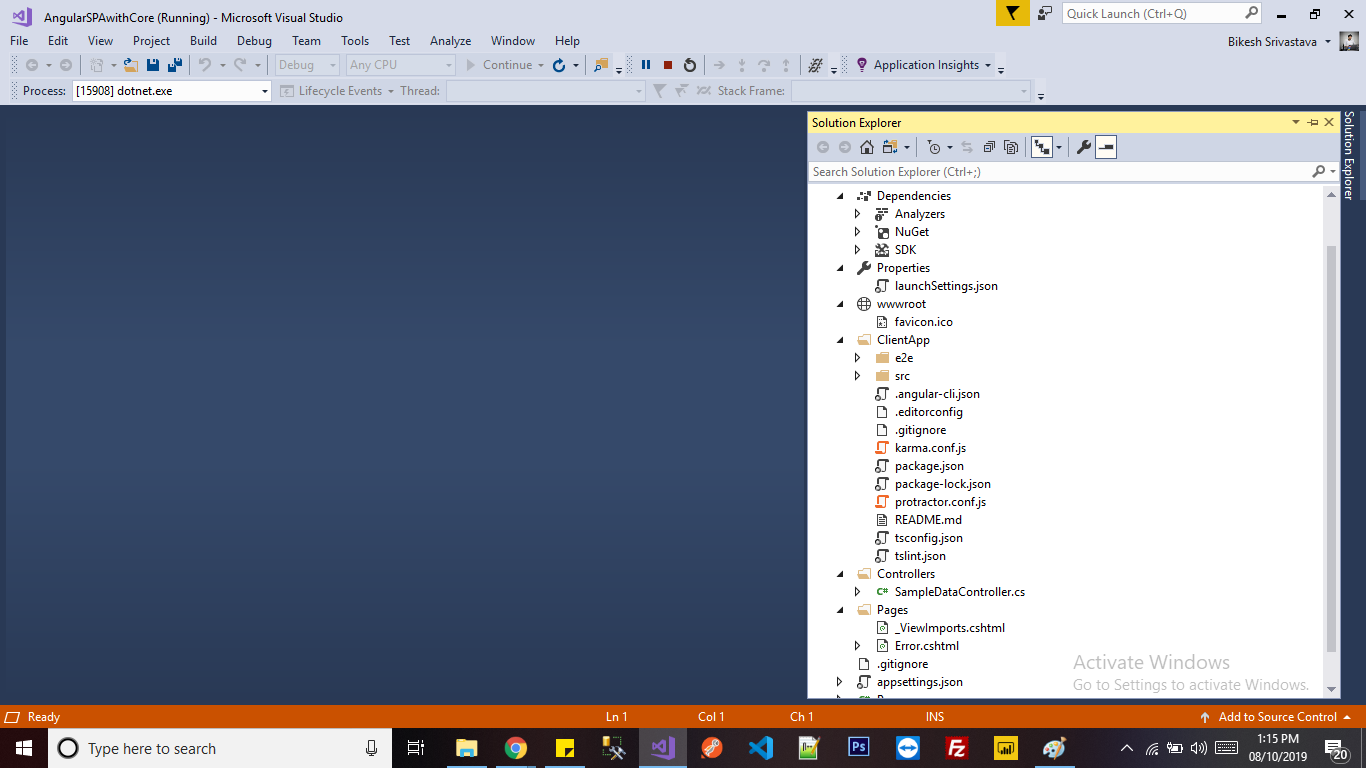Open the Analyze menu

point(450,41)
